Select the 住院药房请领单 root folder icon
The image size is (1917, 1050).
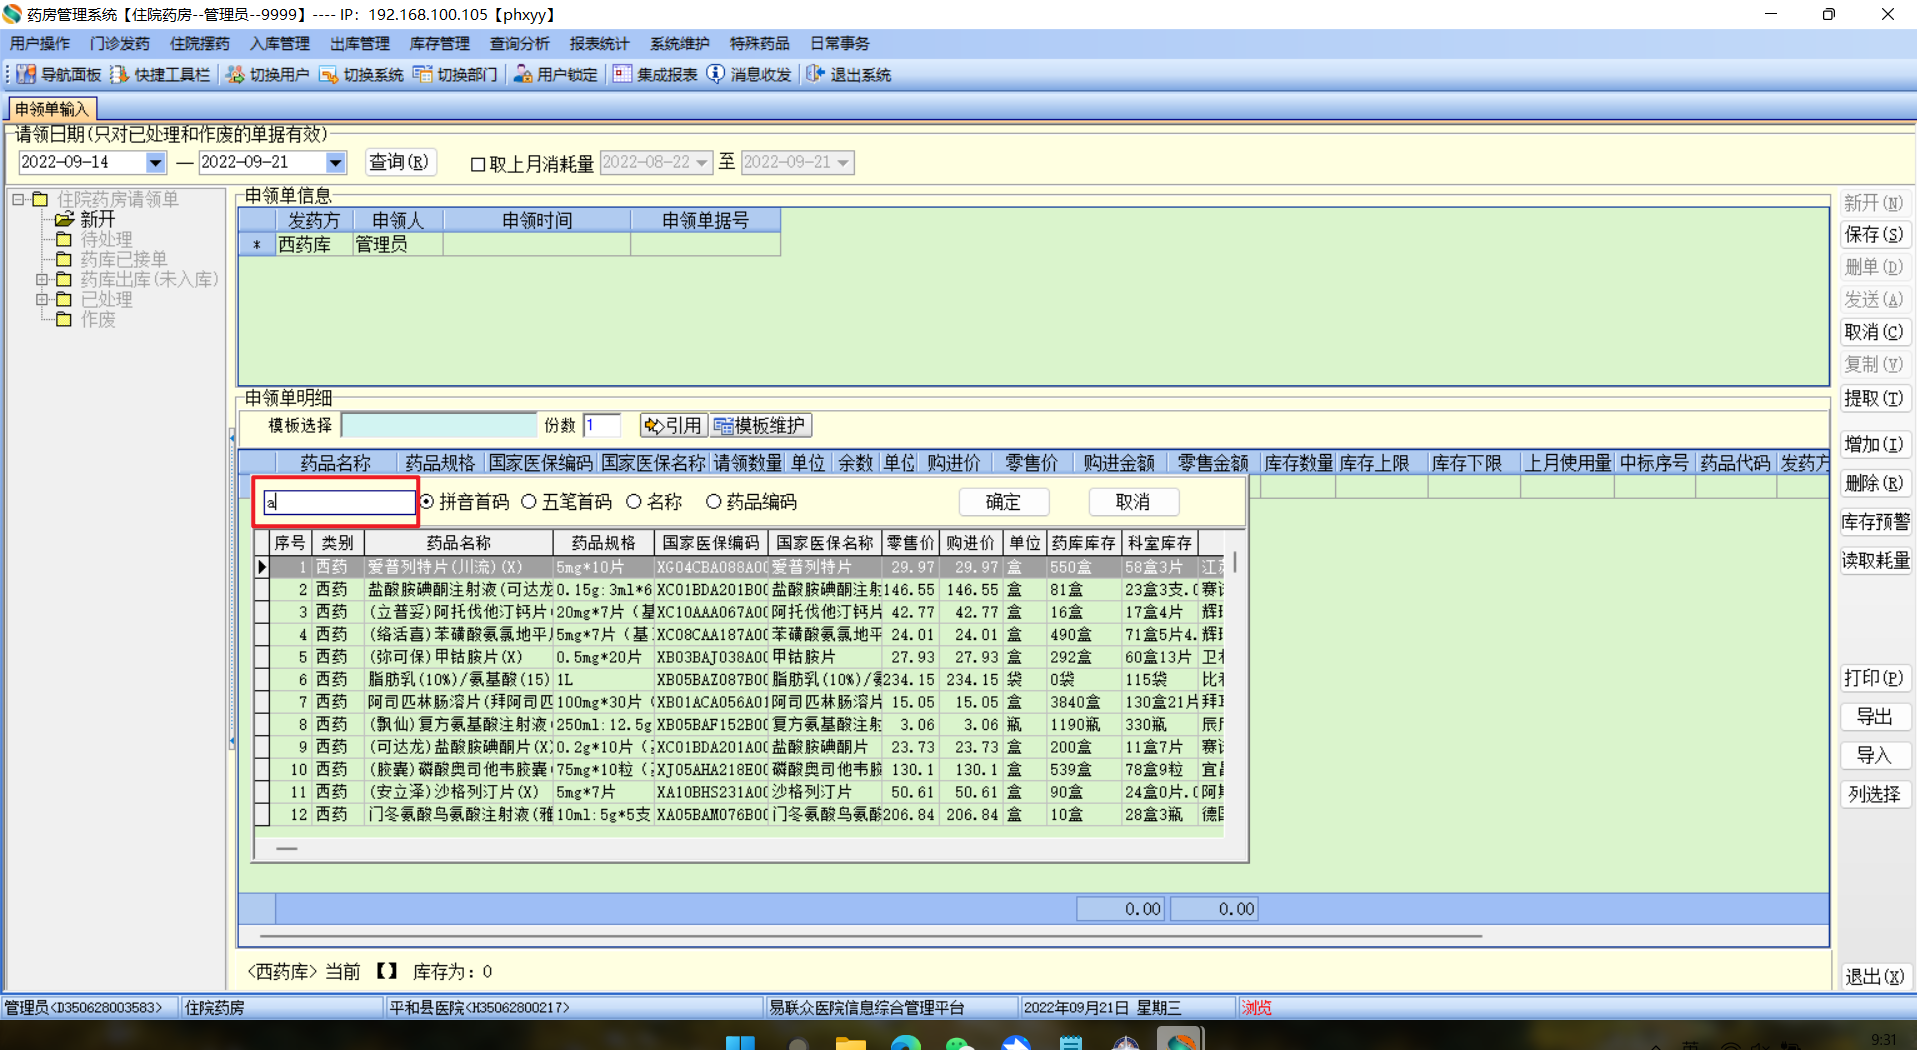pyautogui.click(x=40, y=199)
